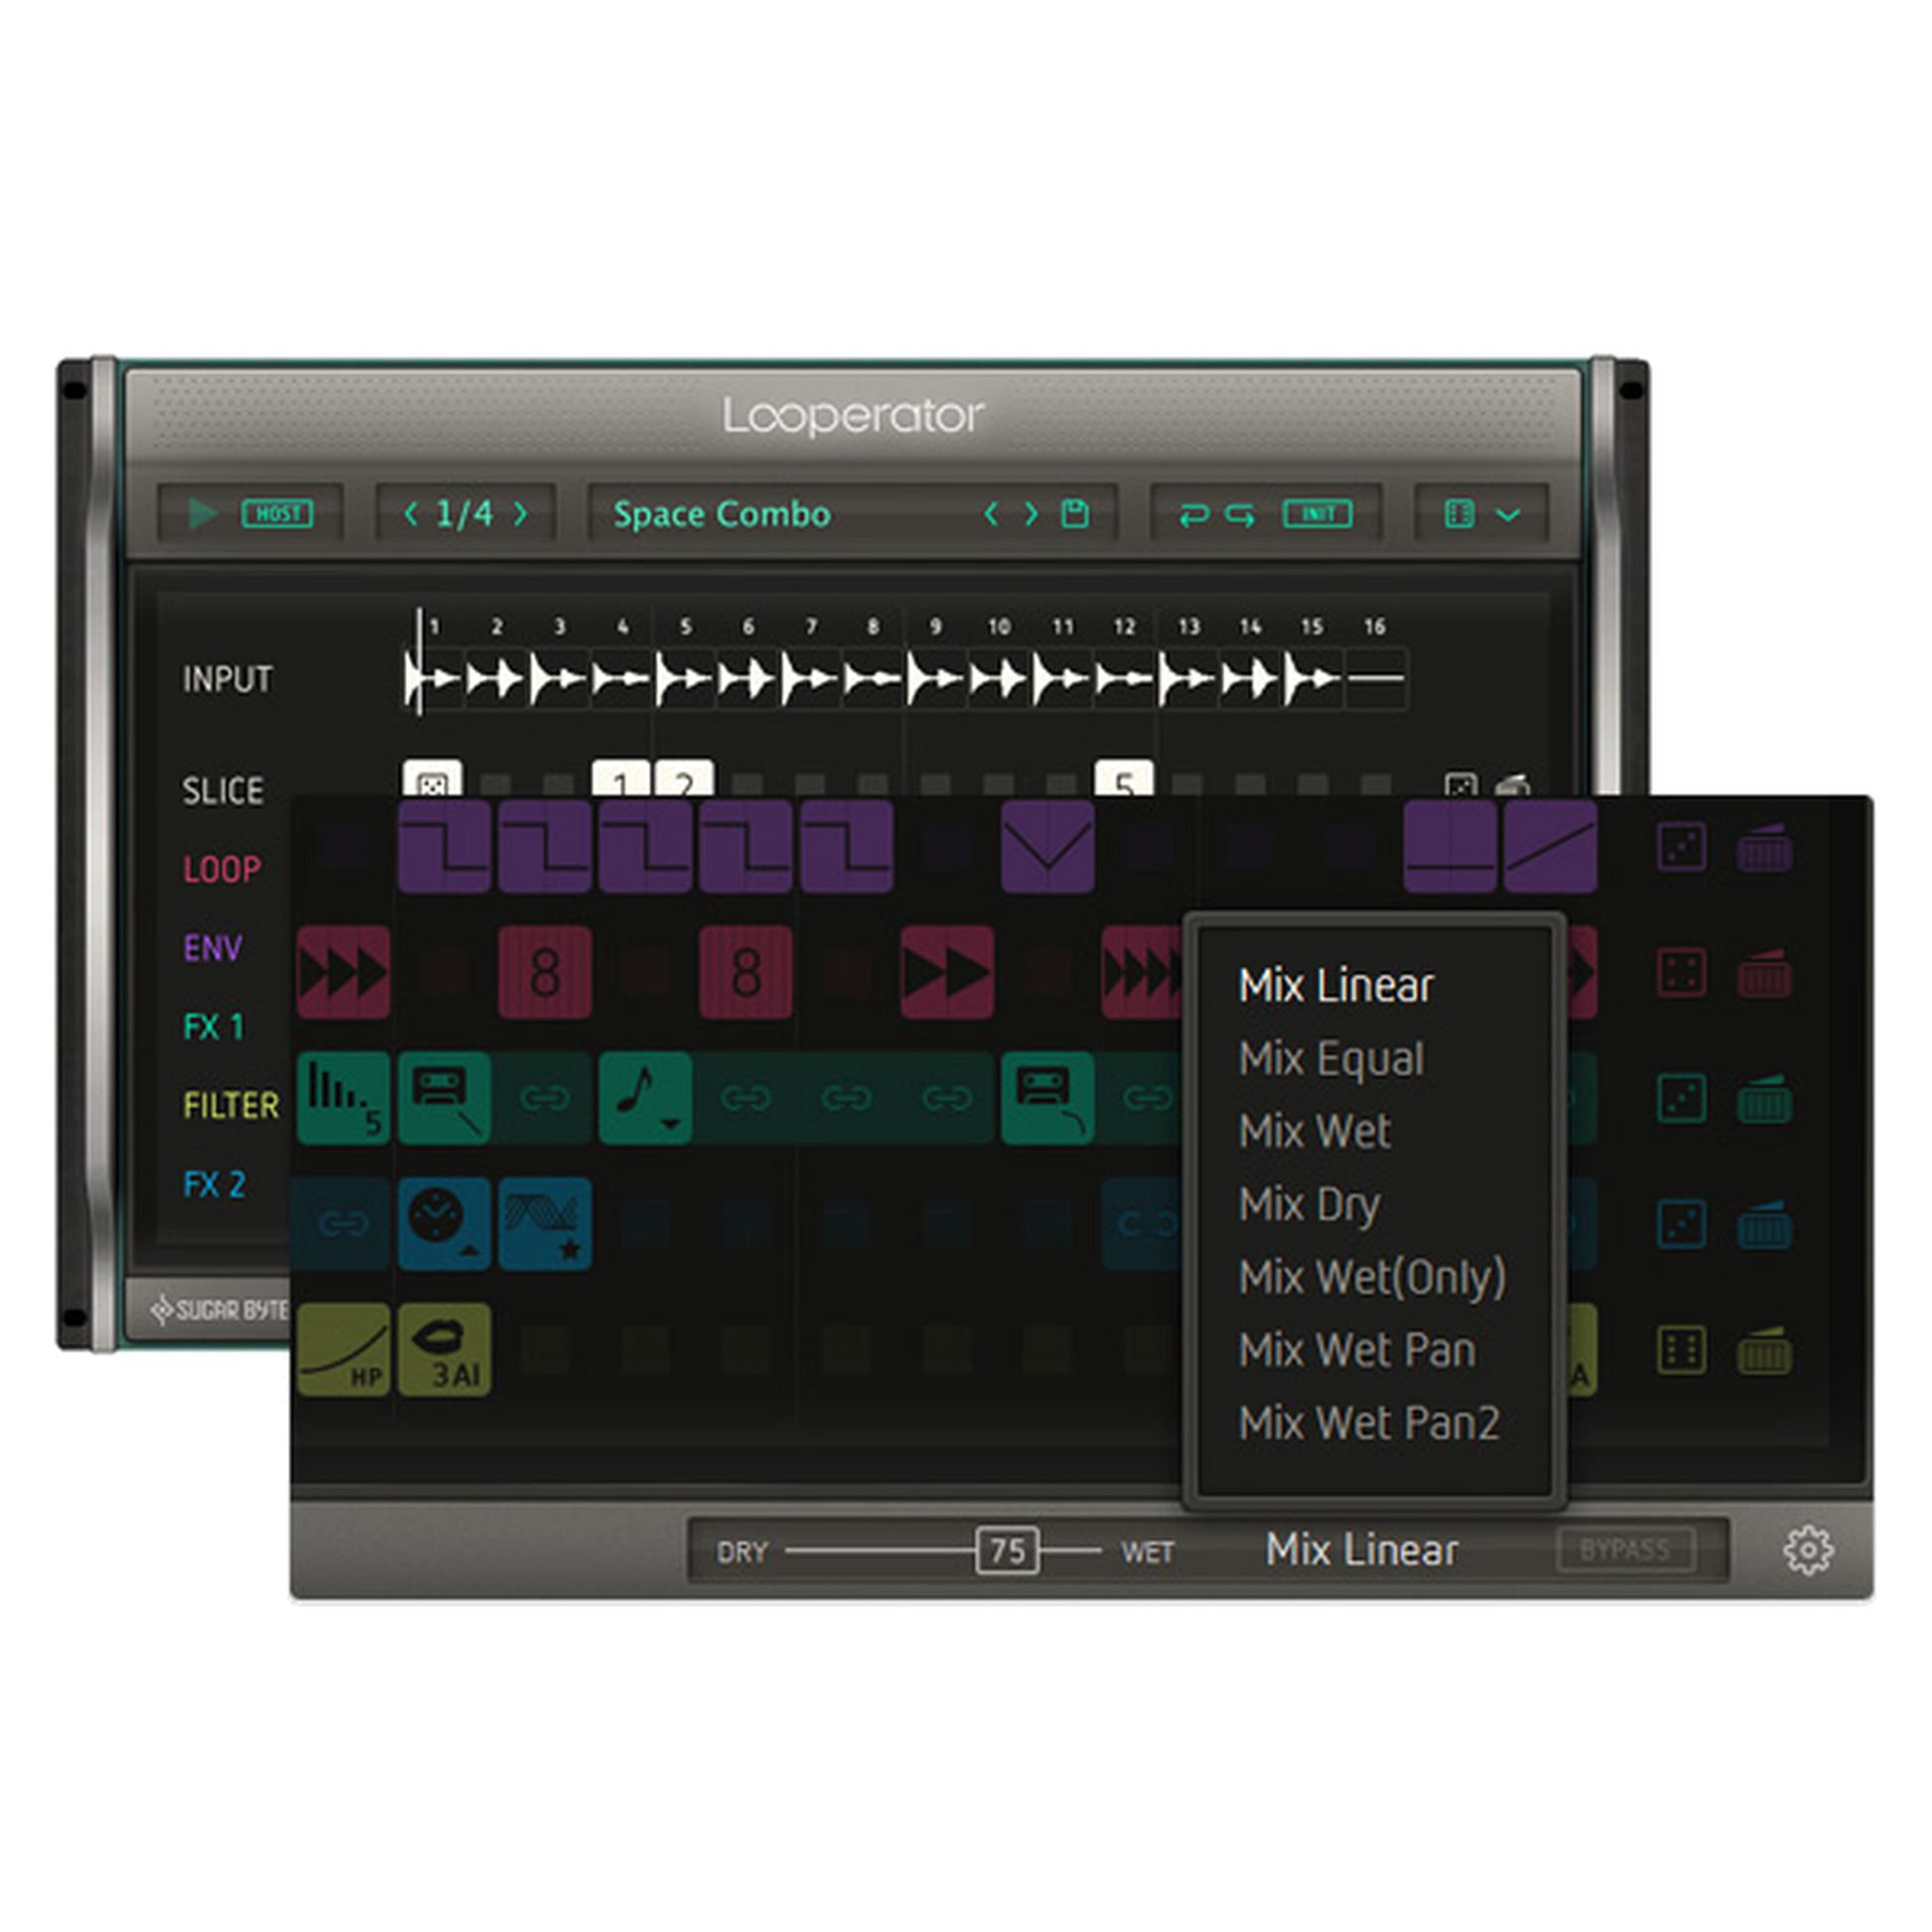Start playback with the play triangle
Image resolution: width=1932 pixels, height=1932 pixels.
pos(203,514)
